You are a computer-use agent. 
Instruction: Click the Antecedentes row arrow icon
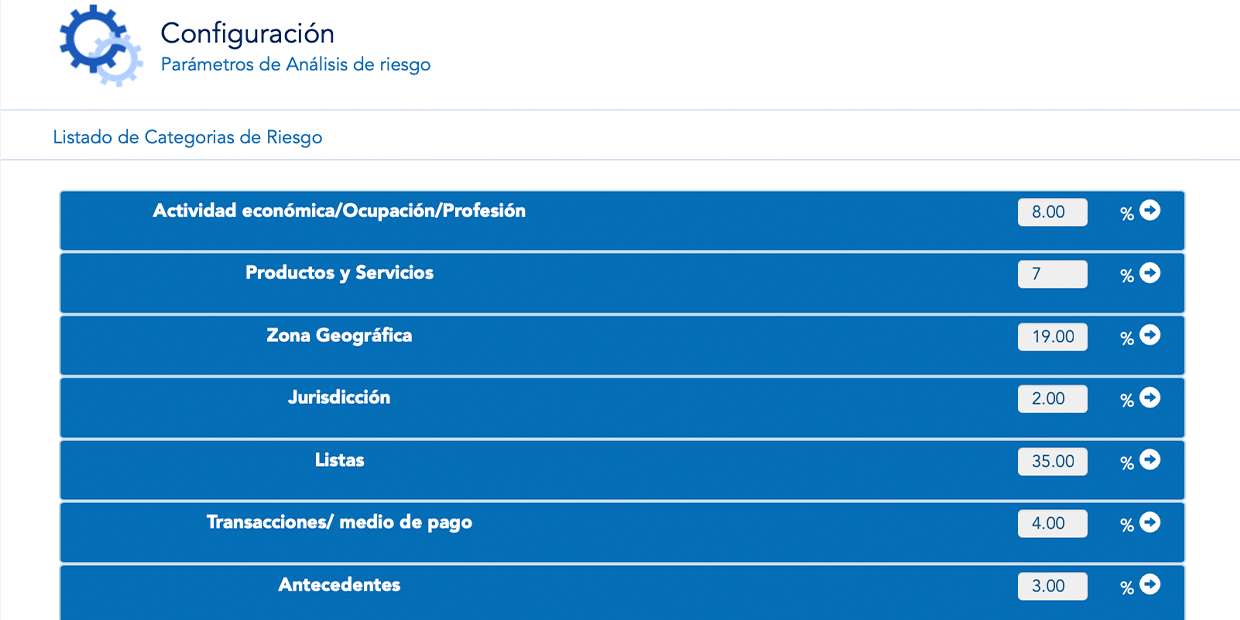[1150, 584]
